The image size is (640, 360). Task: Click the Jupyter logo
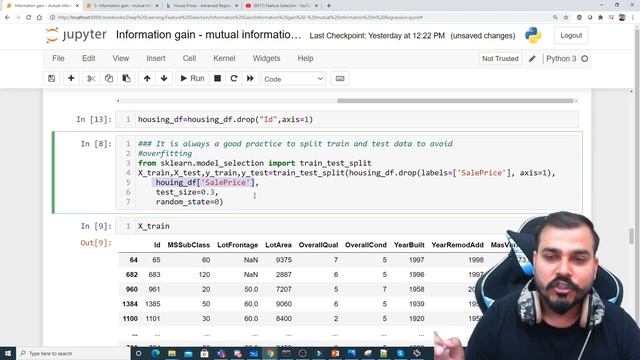[x=76, y=35]
